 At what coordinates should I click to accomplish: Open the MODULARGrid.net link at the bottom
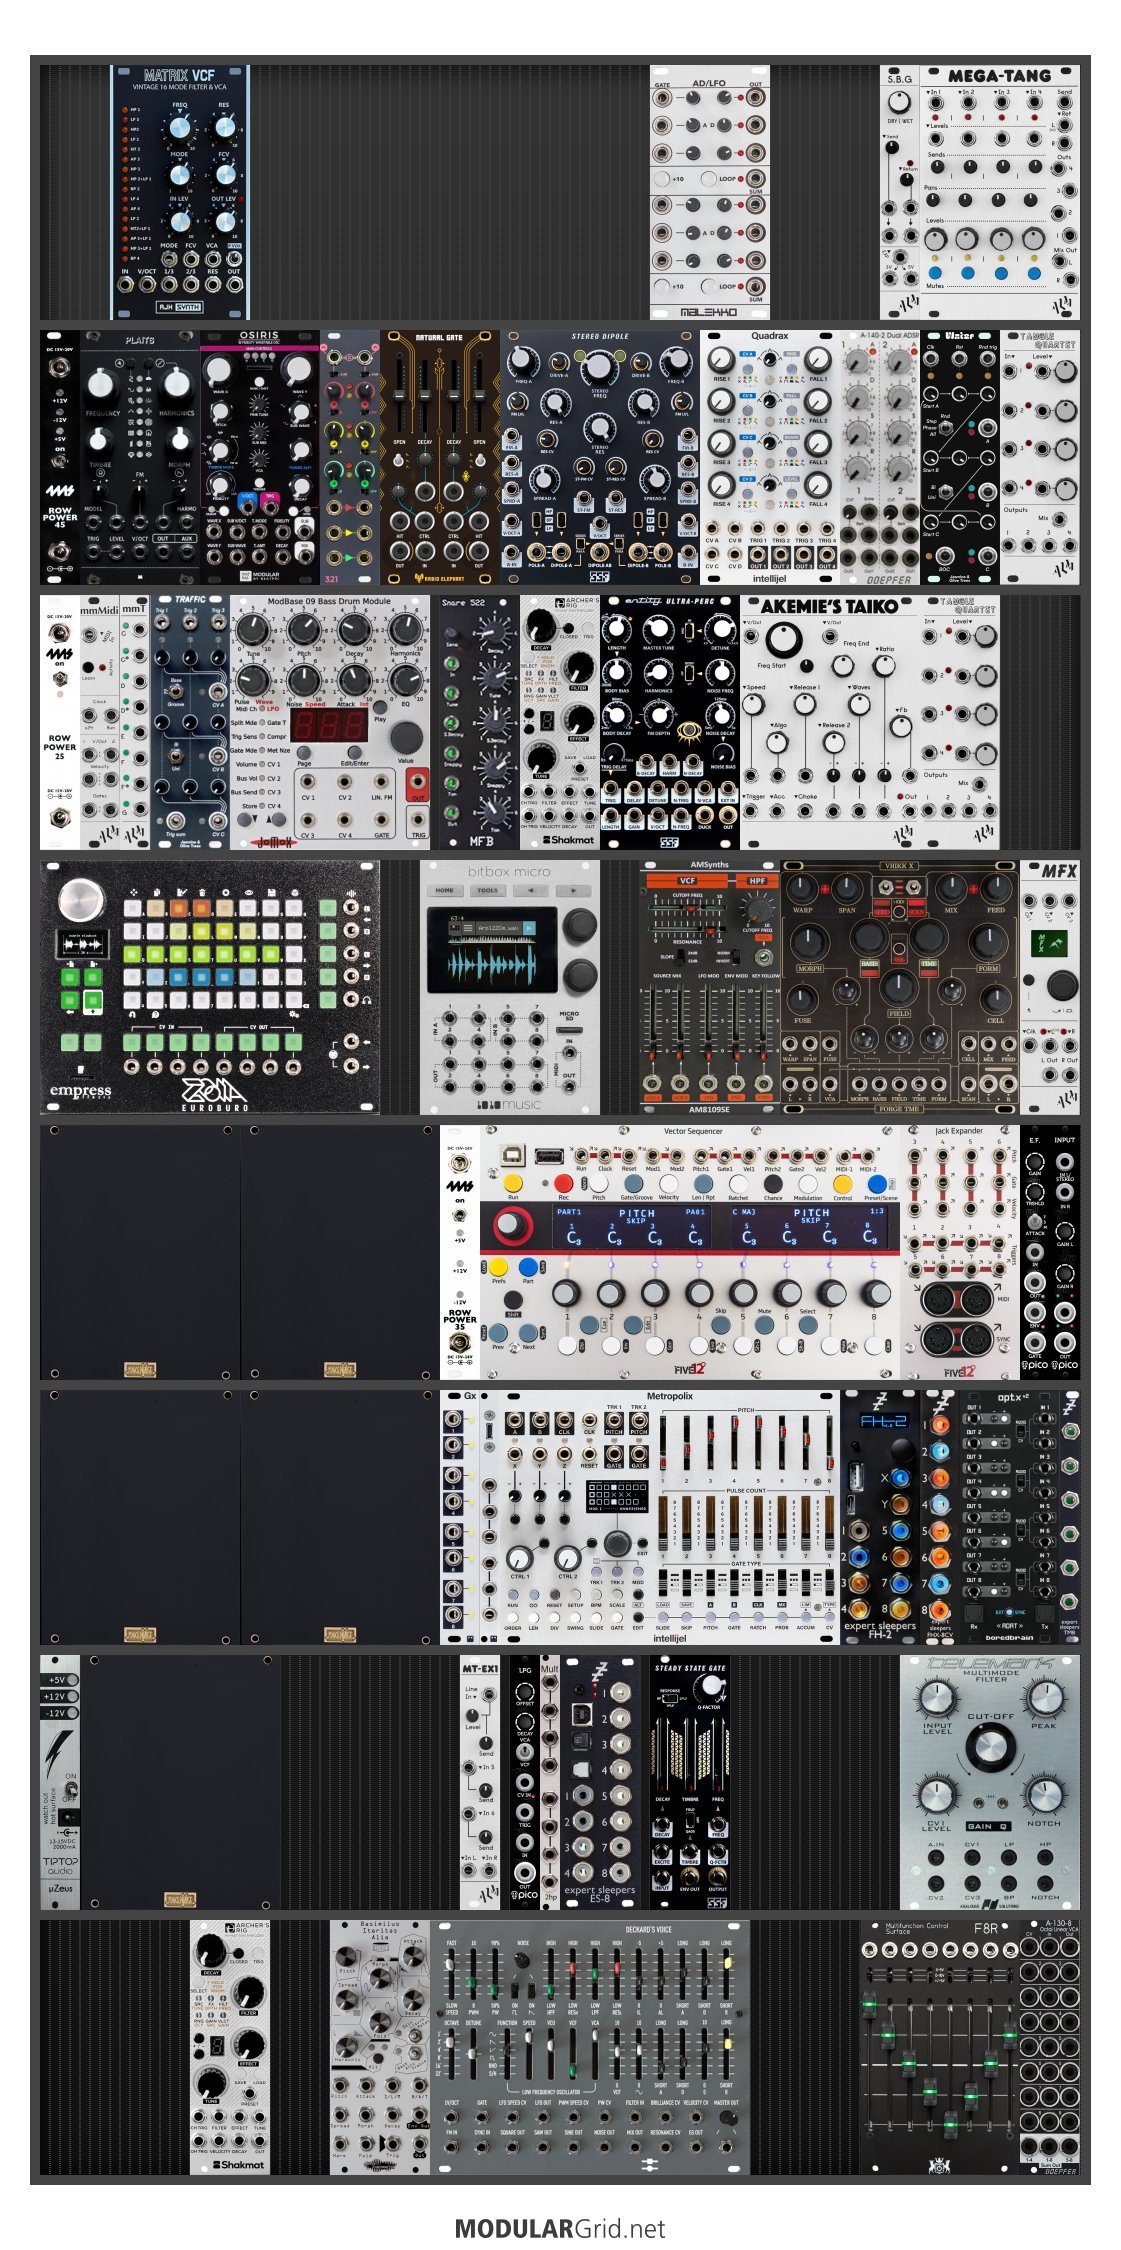pyautogui.click(x=560, y=2227)
